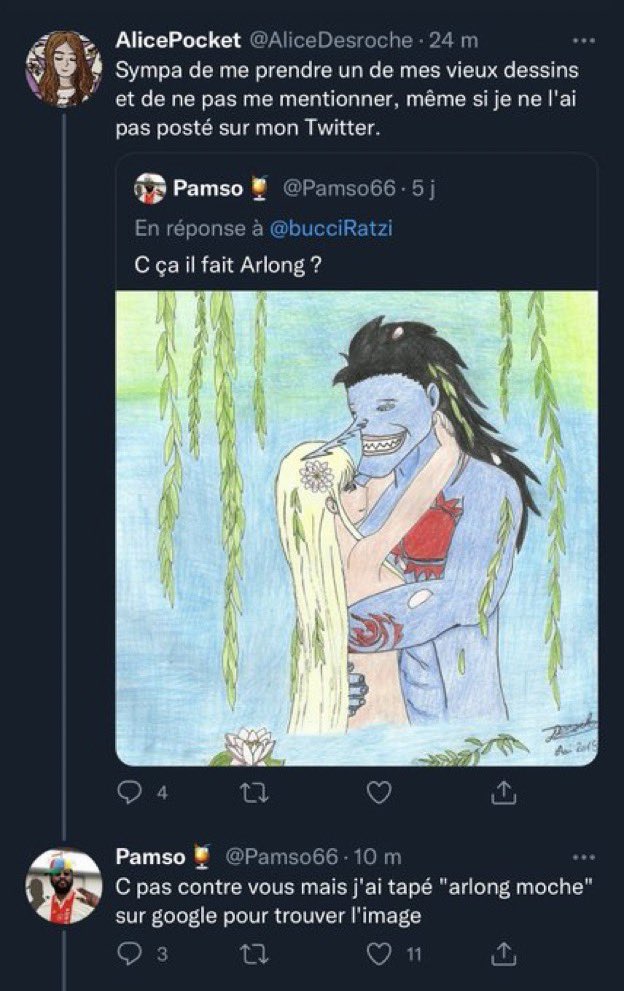Open AlicePocket display name profile
This screenshot has width=624, height=991.
pos(178,40)
